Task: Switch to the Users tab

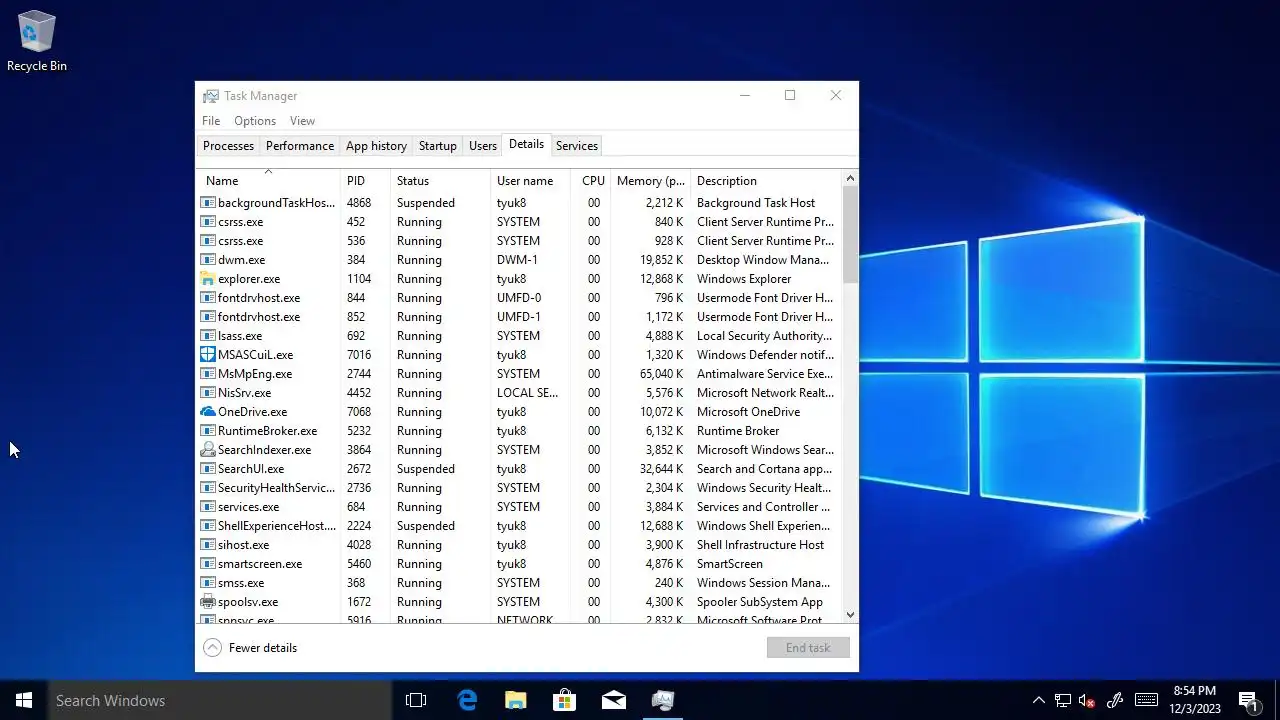Action: (483, 146)
